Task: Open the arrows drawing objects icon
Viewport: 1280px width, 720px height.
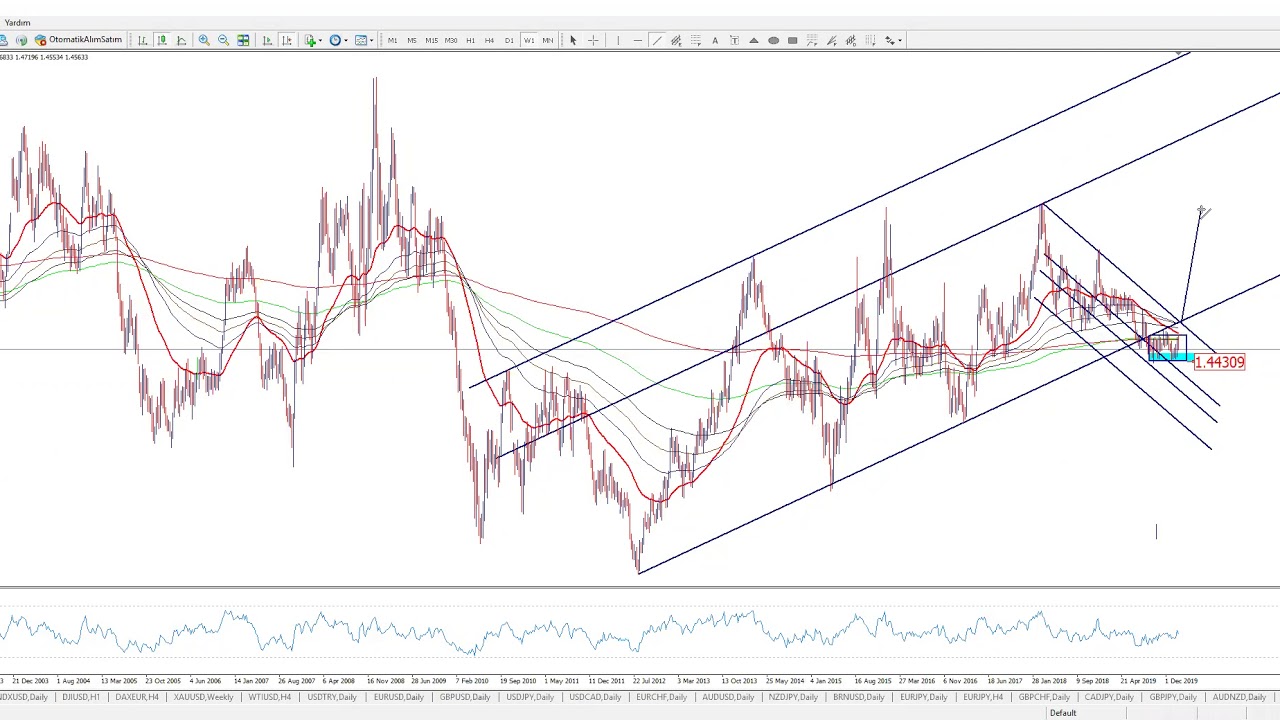Action: coord(889,40)
